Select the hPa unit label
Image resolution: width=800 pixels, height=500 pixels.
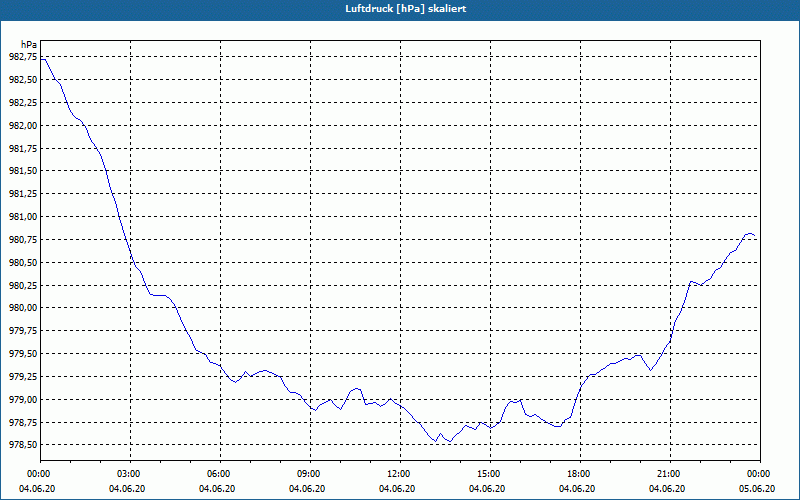point(29,45)
